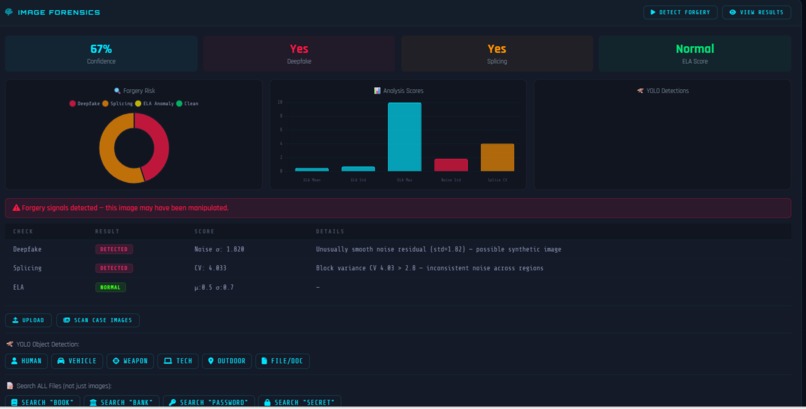Click the Check column header
Screen dimensions: 806x409
(23, 232)
